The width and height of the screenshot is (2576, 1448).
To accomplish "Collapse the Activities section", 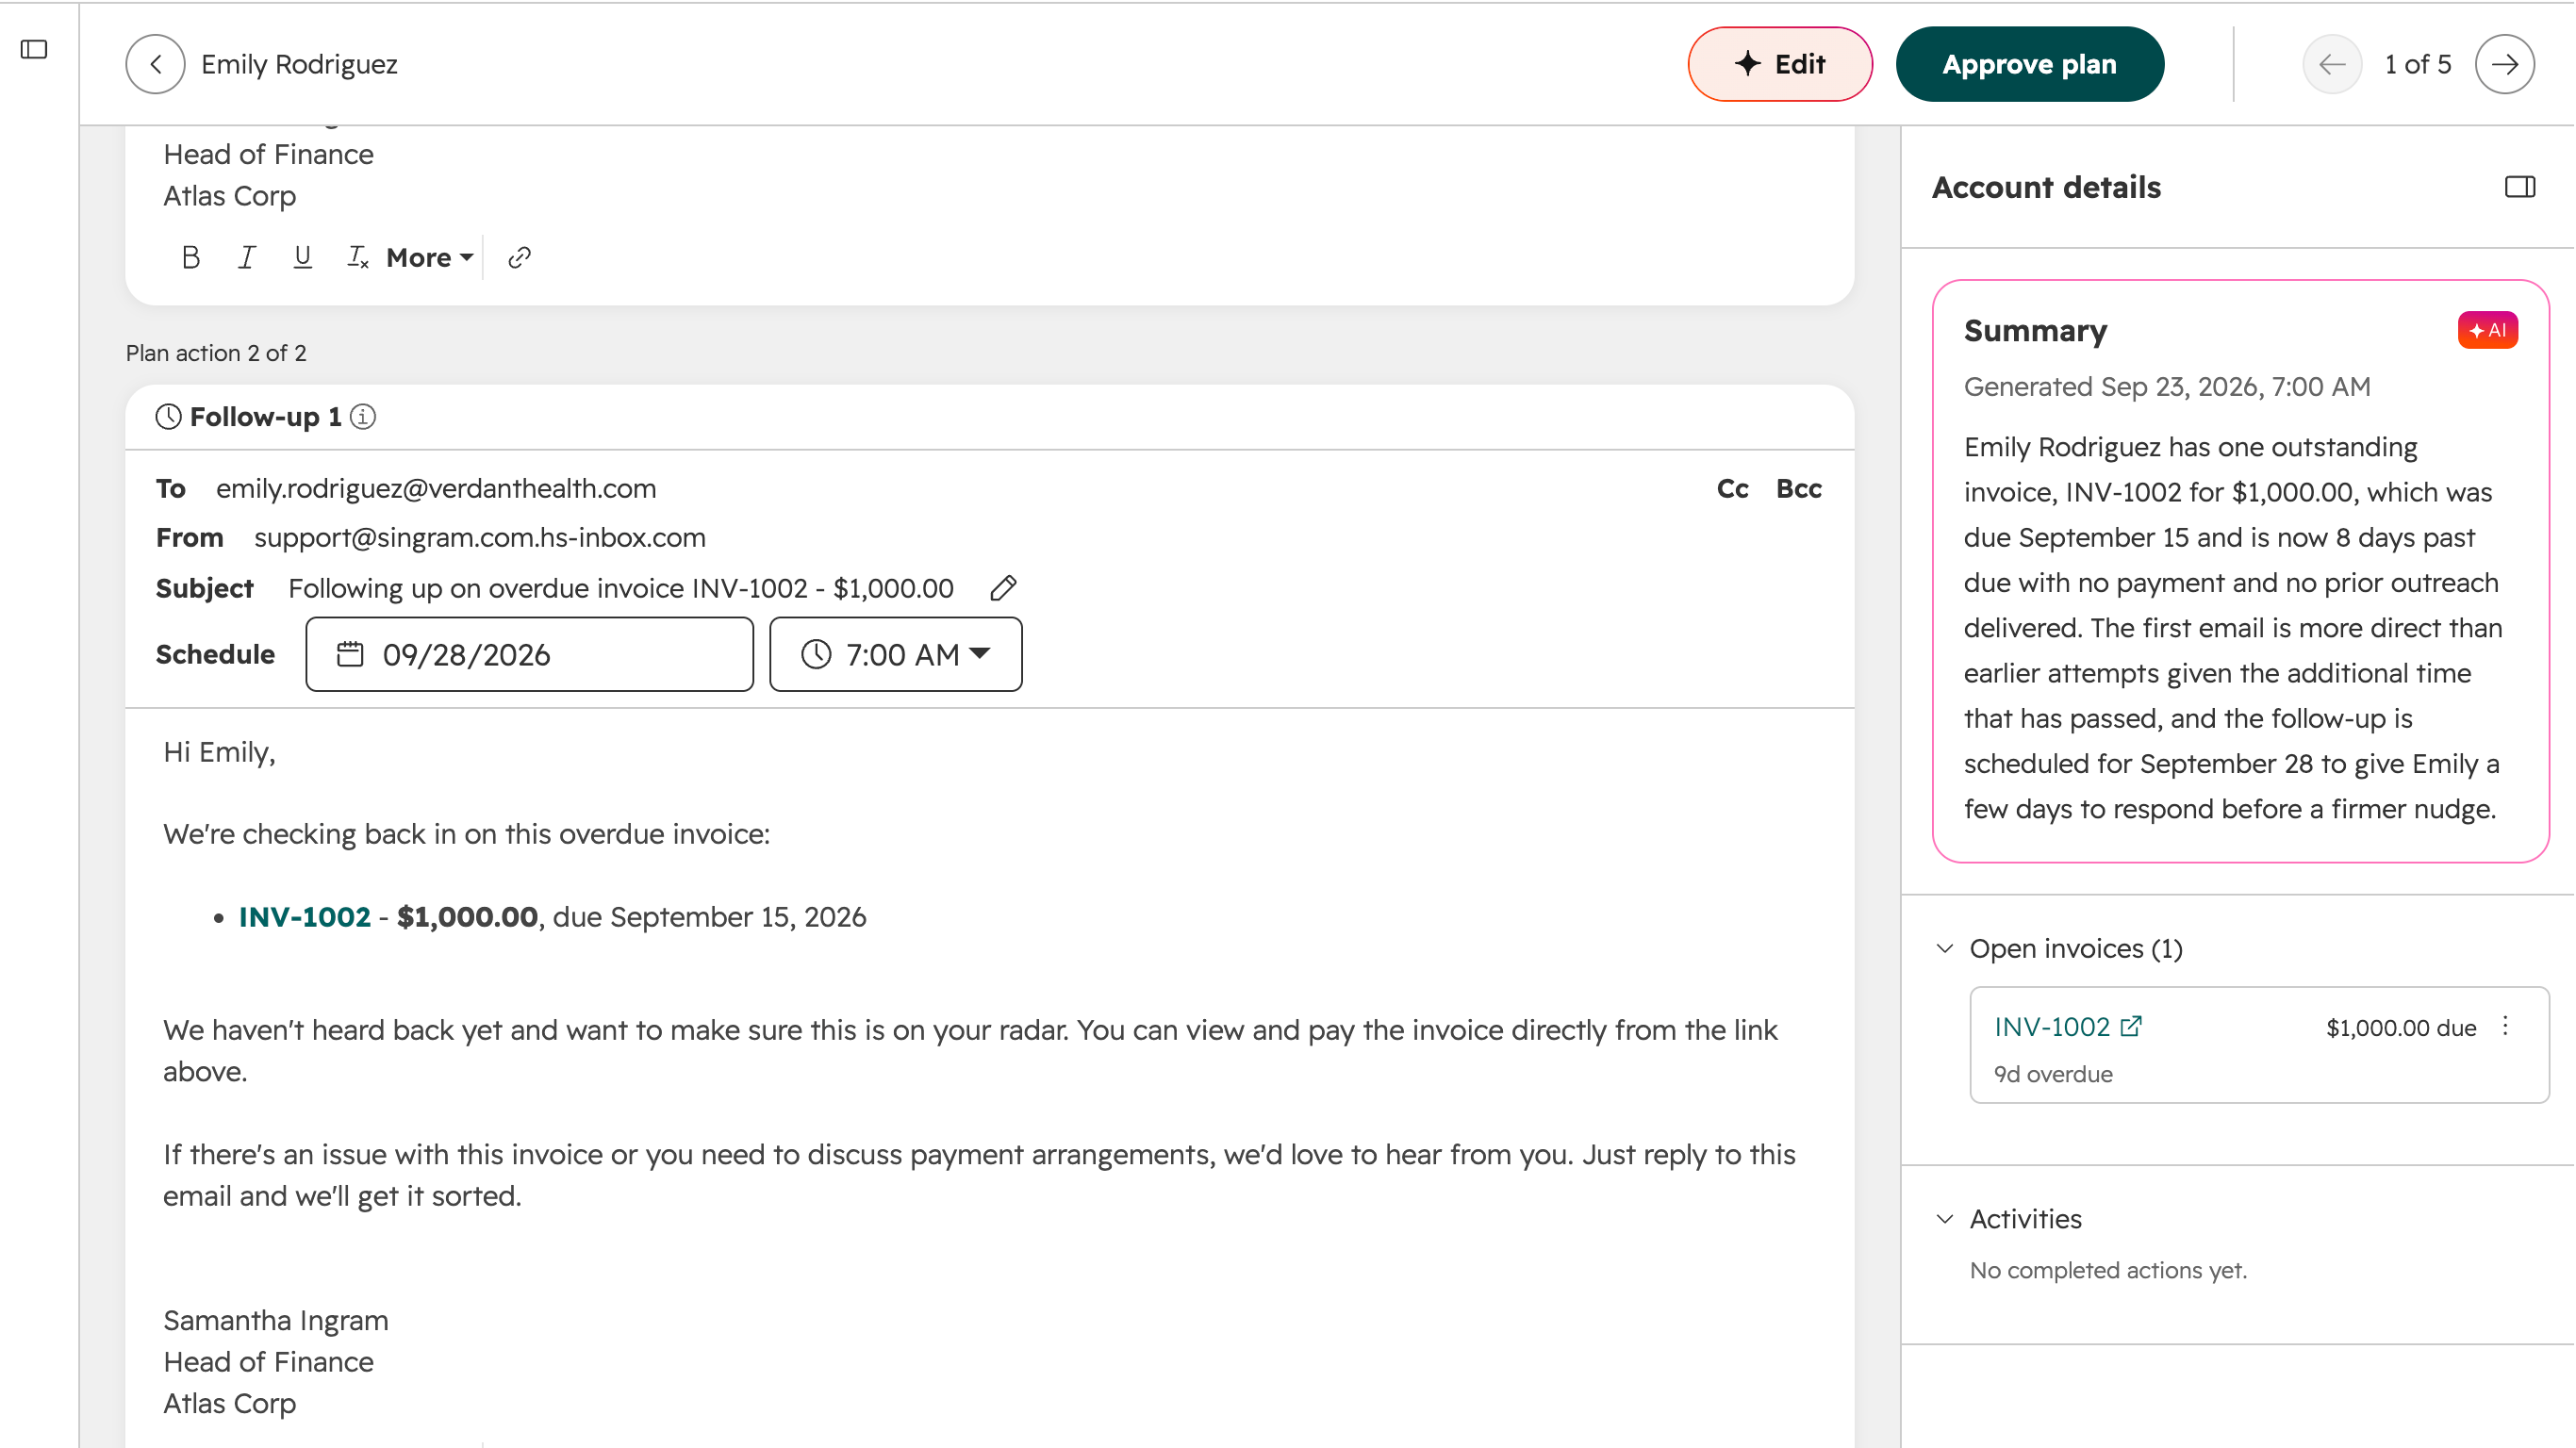I will (x=1945, y=1219).
